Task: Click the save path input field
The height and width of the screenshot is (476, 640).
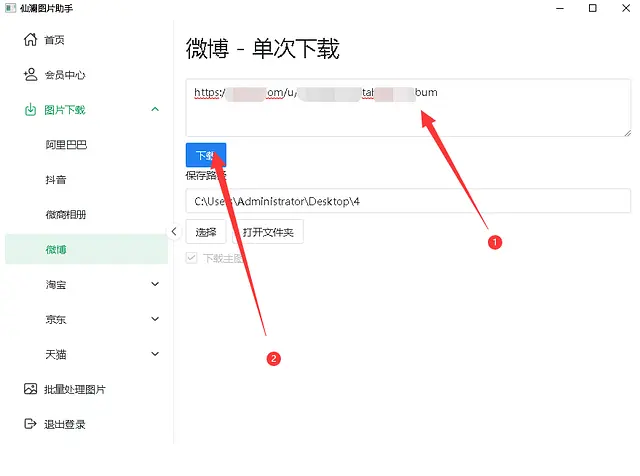Action: coord(408,201)
